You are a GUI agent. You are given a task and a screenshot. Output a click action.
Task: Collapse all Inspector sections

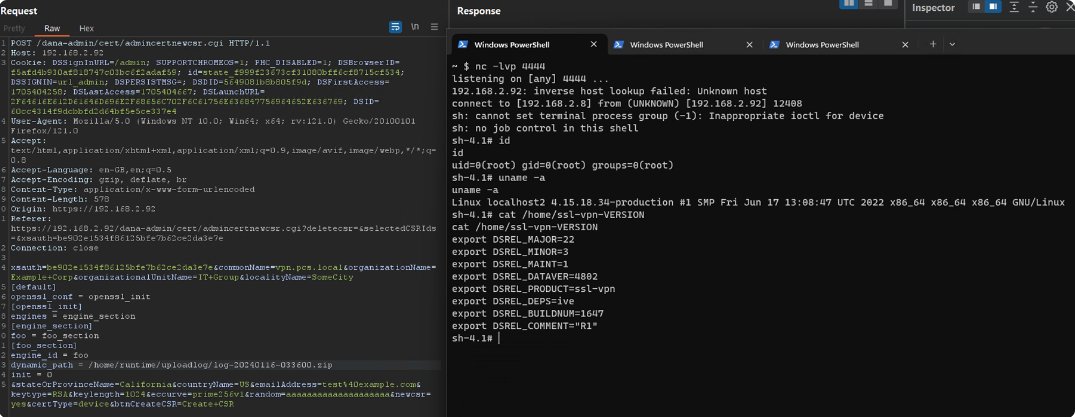pos(1033,7)
